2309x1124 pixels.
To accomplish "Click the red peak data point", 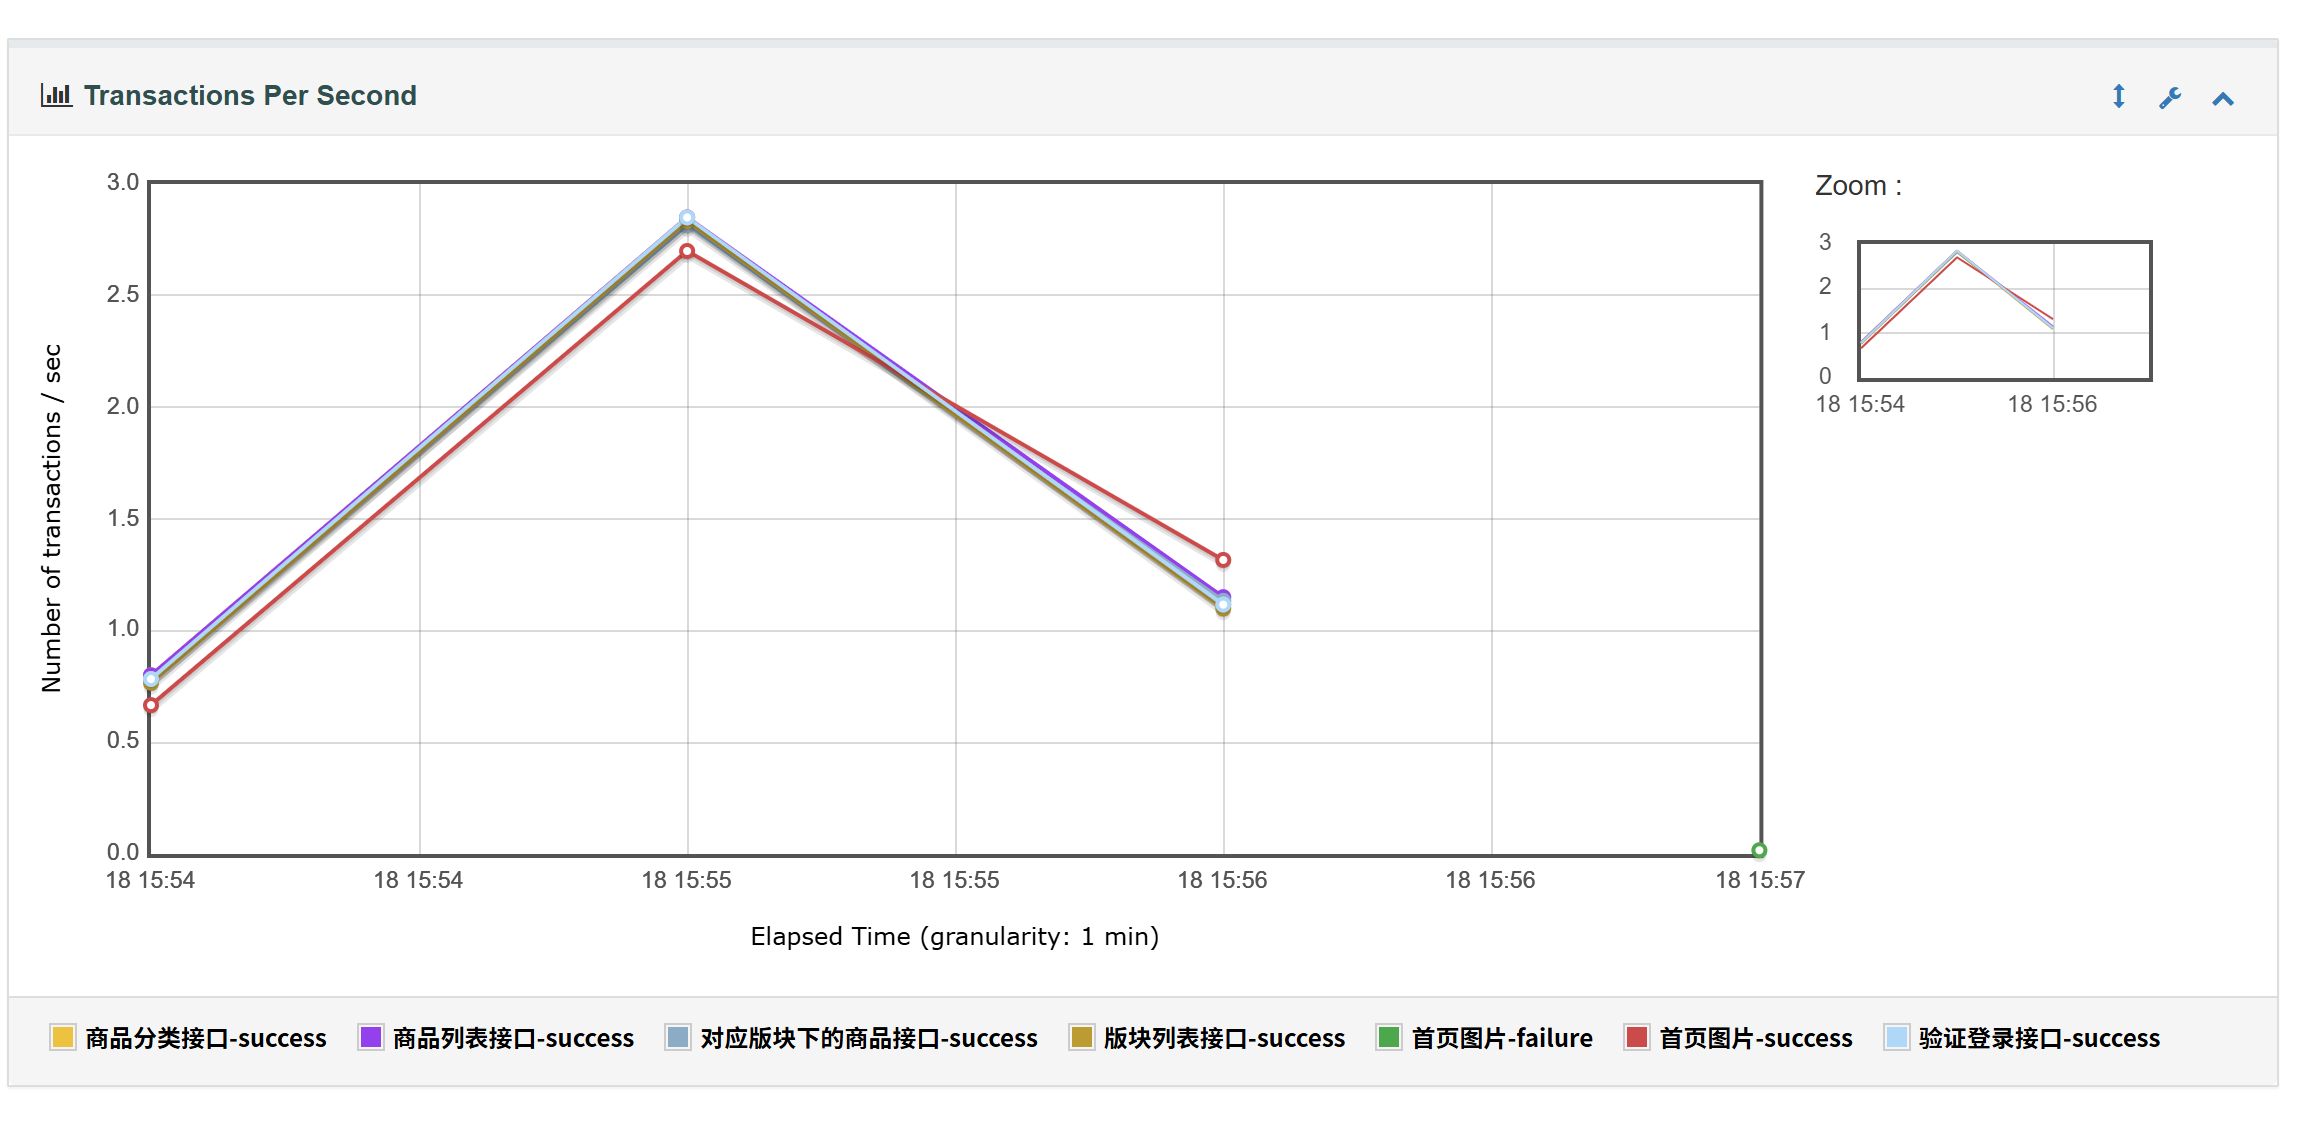I will (x=687, y=251).
